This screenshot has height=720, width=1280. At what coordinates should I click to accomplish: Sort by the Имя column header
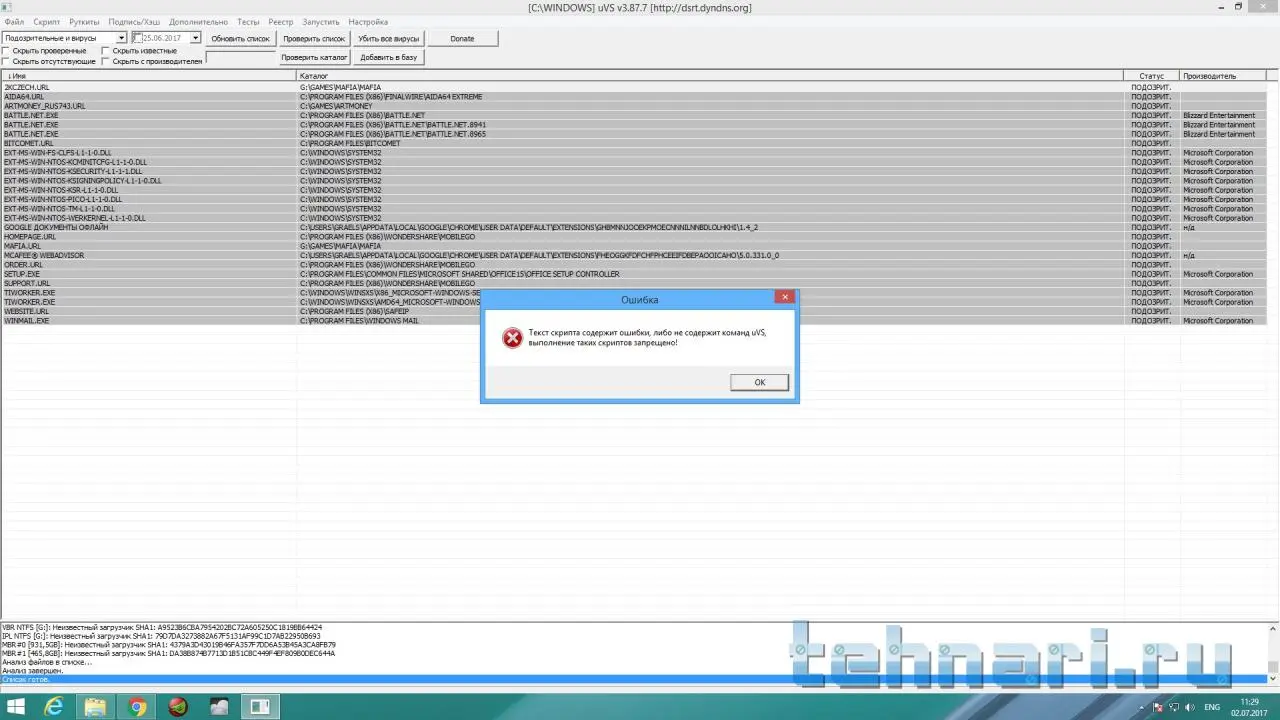148,76
